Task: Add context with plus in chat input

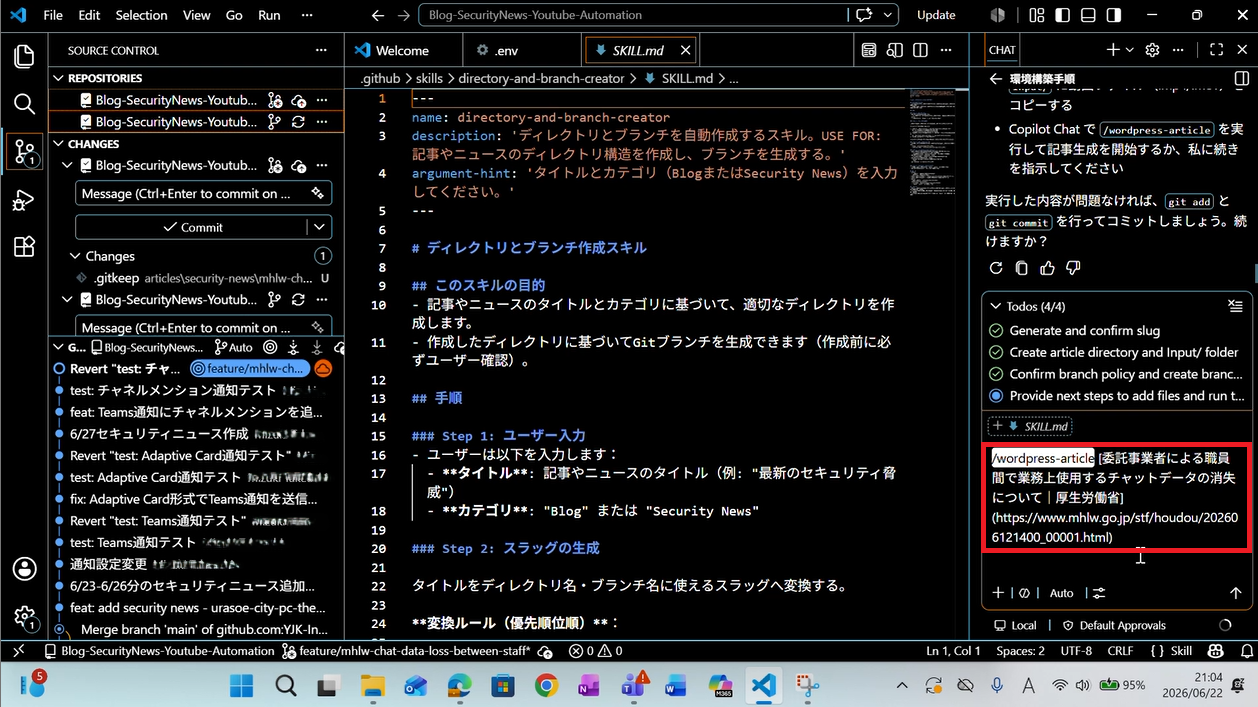Action: [x=998, y=593]
